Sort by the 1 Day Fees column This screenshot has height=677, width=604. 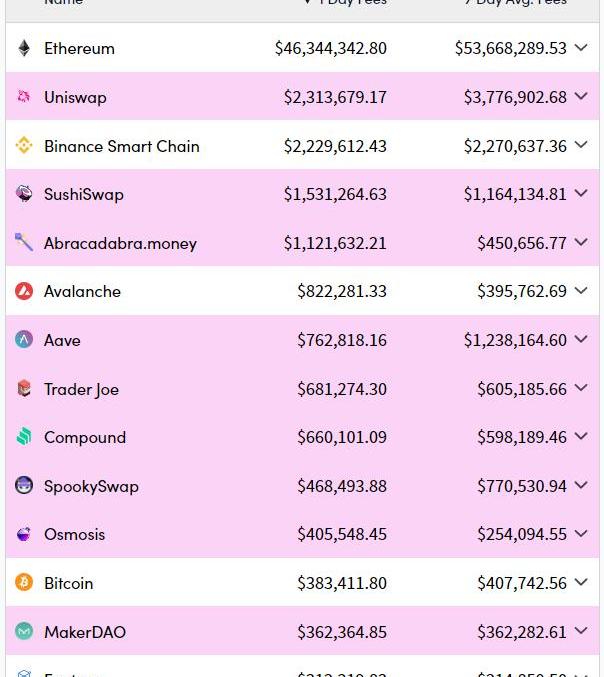[x=345, y=2]
